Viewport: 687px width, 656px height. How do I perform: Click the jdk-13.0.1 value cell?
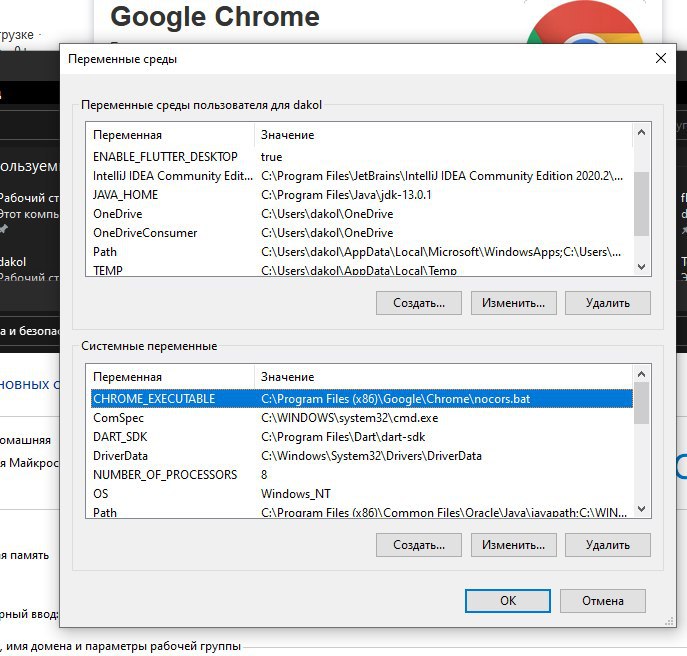point(346,195)
